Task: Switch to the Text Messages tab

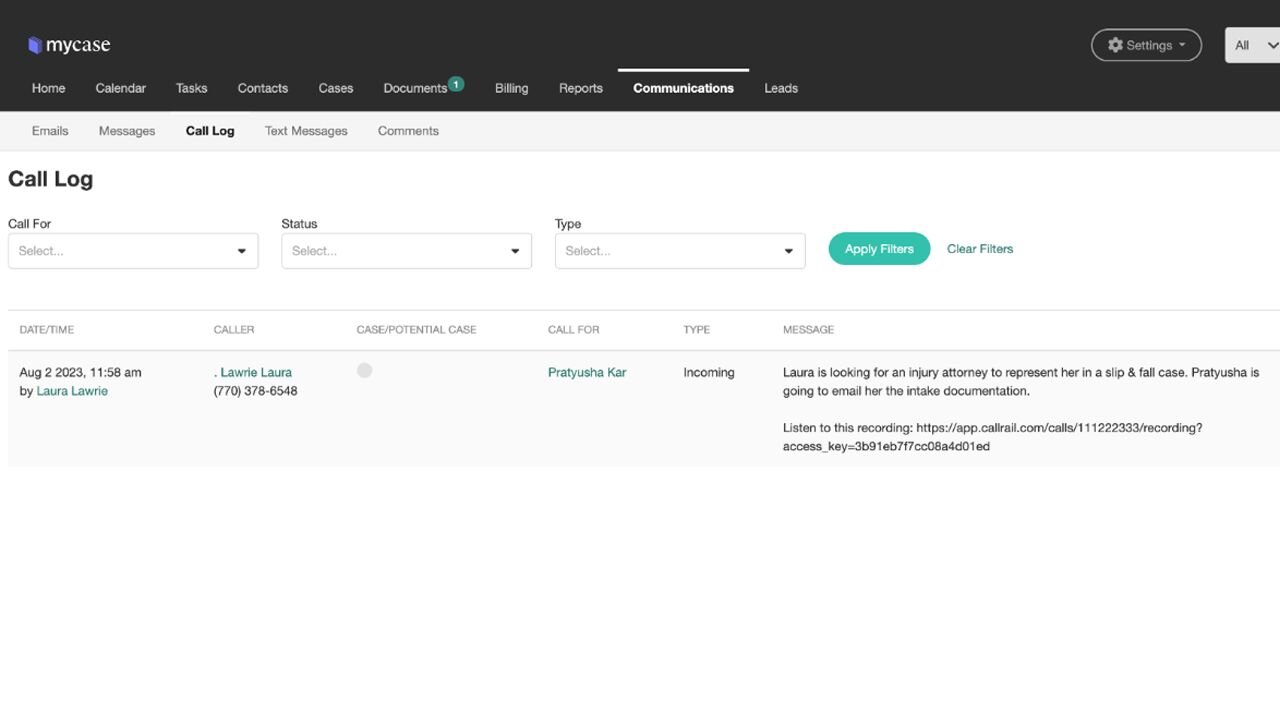Action: click(x=305, y=130)
